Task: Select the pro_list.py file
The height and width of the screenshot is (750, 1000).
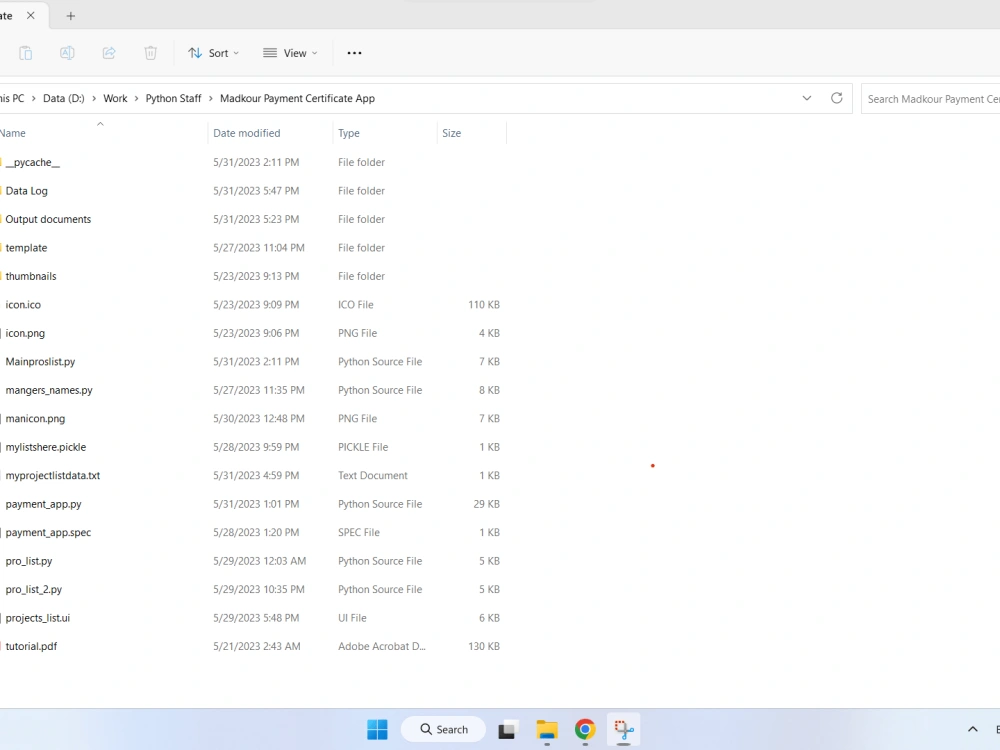Action: pos(29,561)
